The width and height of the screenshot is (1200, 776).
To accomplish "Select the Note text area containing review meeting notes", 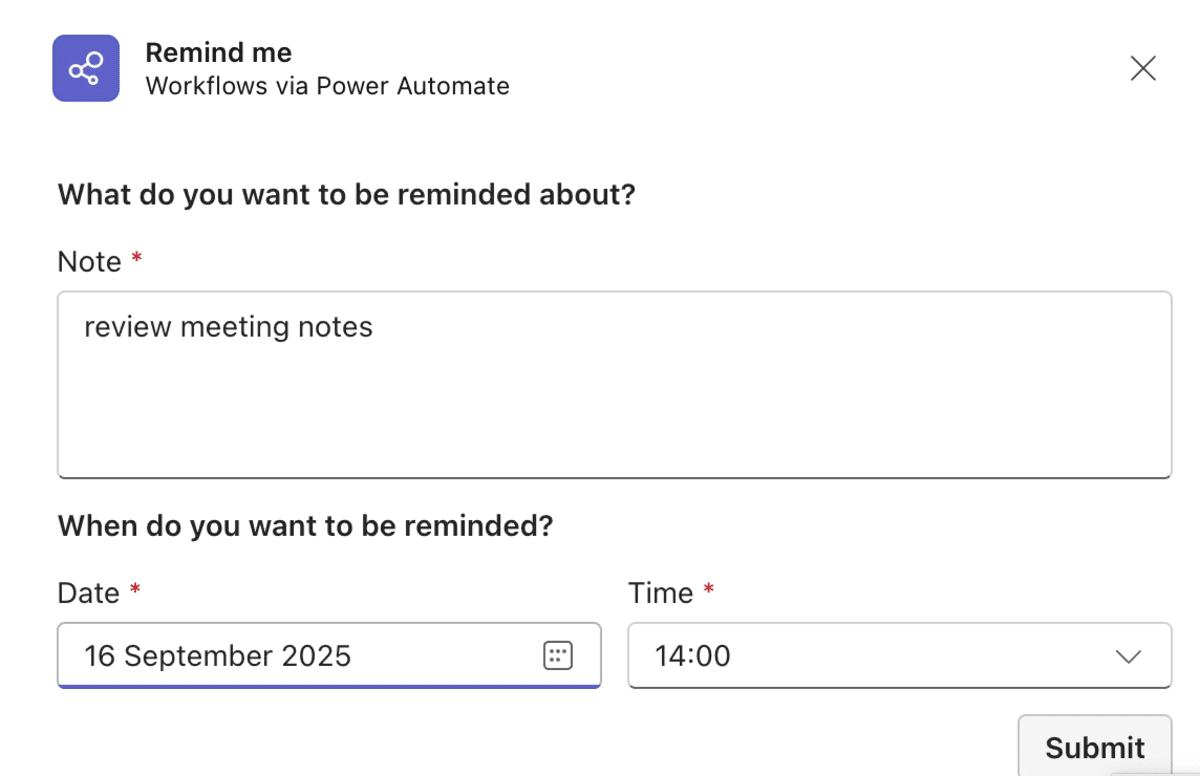I will click(x=614, y=384).
